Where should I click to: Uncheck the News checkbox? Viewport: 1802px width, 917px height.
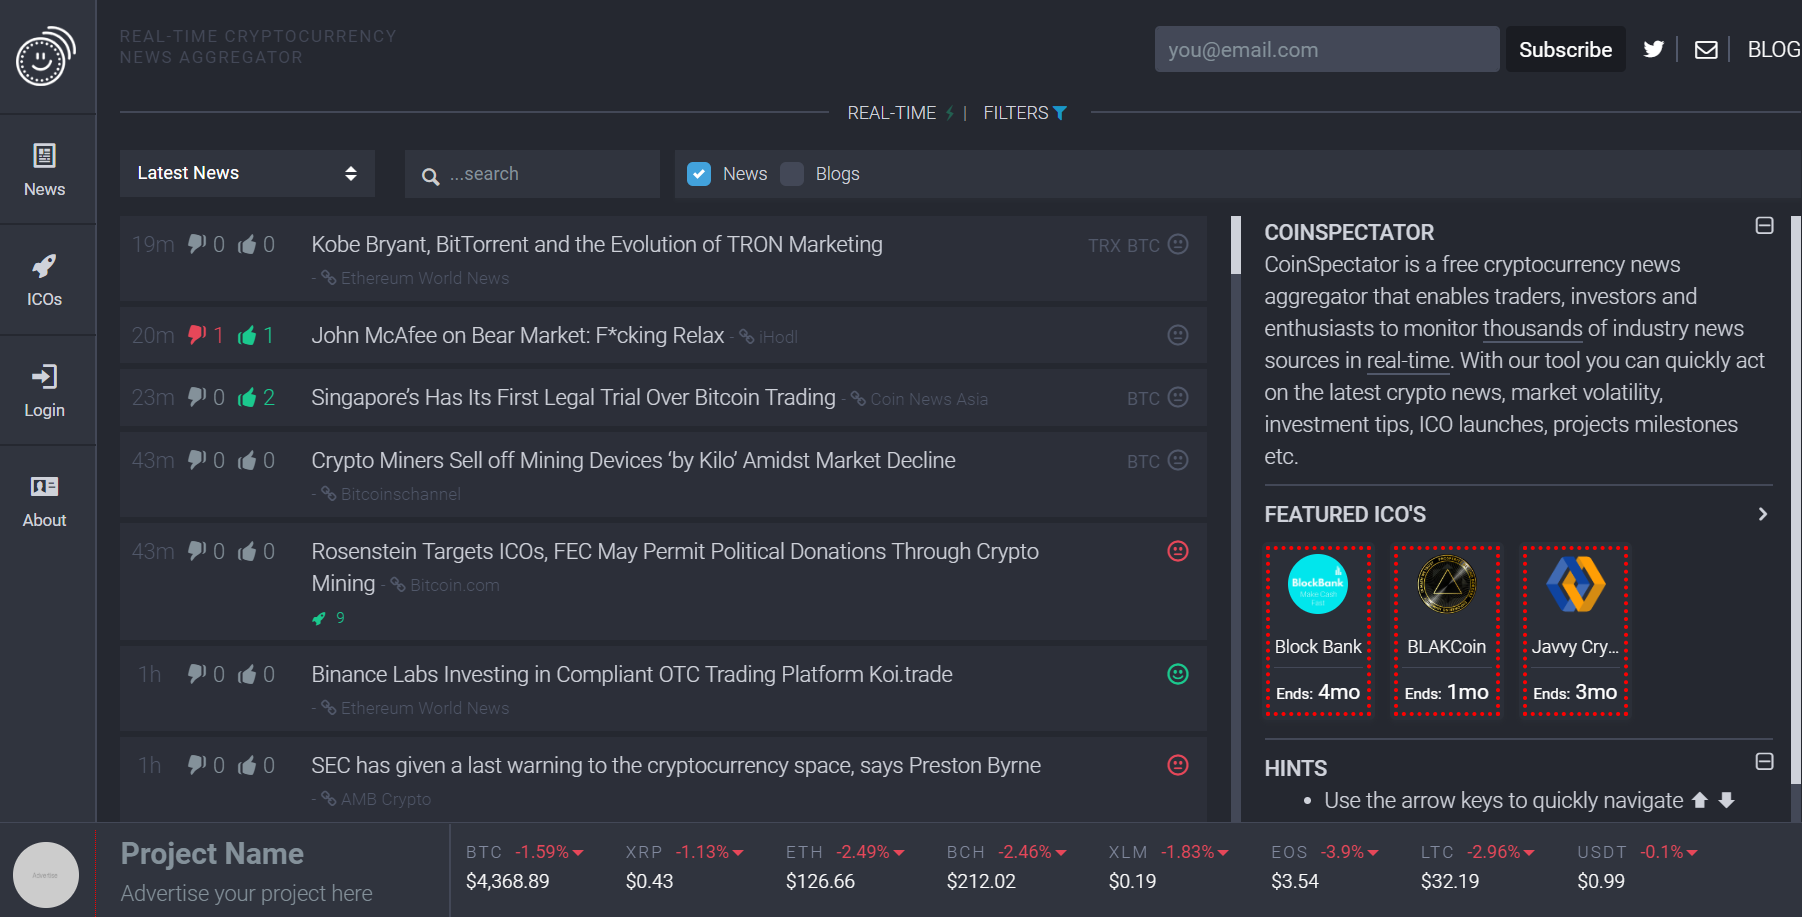(699, 174)
